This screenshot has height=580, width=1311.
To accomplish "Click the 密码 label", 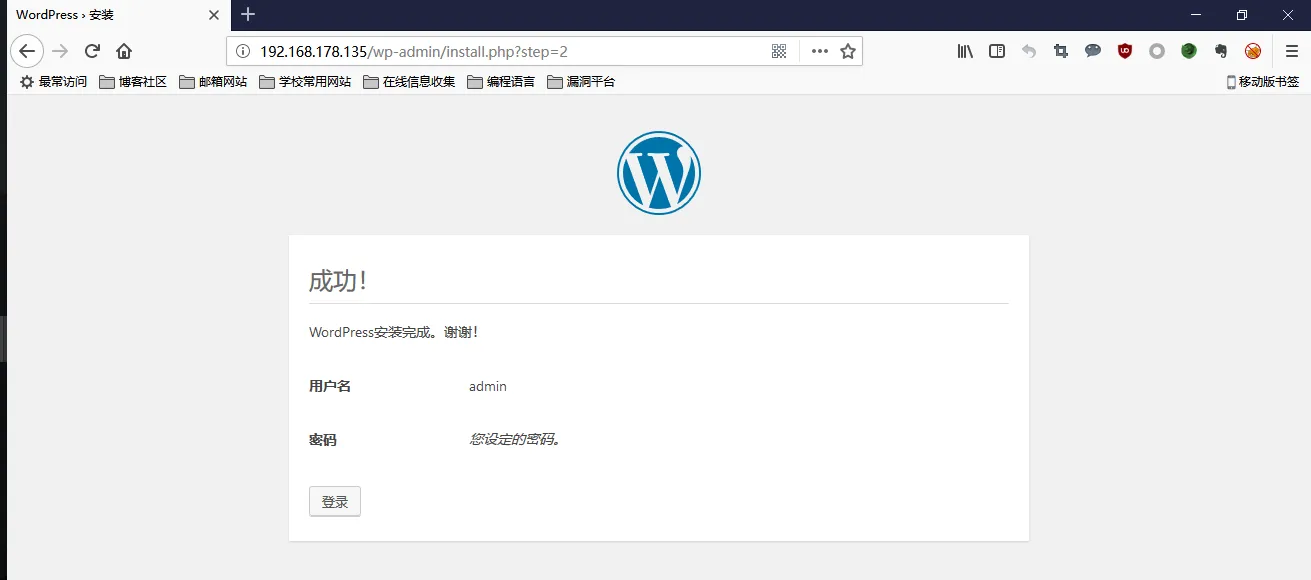I will point(323,440).
